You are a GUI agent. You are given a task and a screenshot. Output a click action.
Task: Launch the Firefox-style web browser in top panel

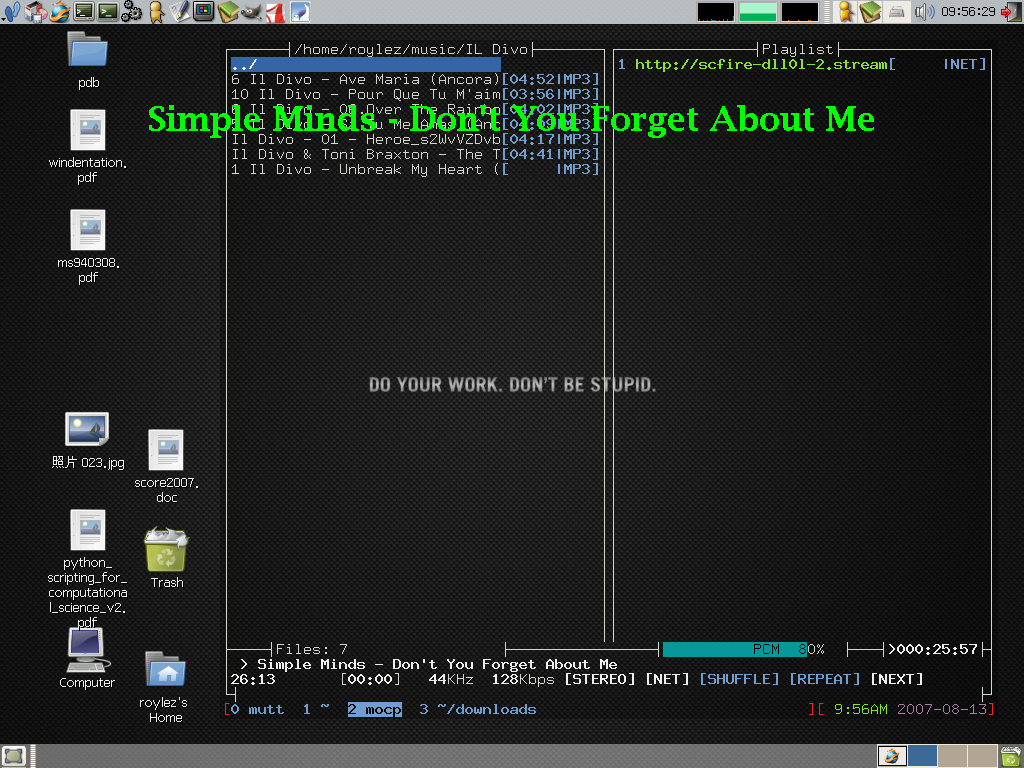coord(59,12)
